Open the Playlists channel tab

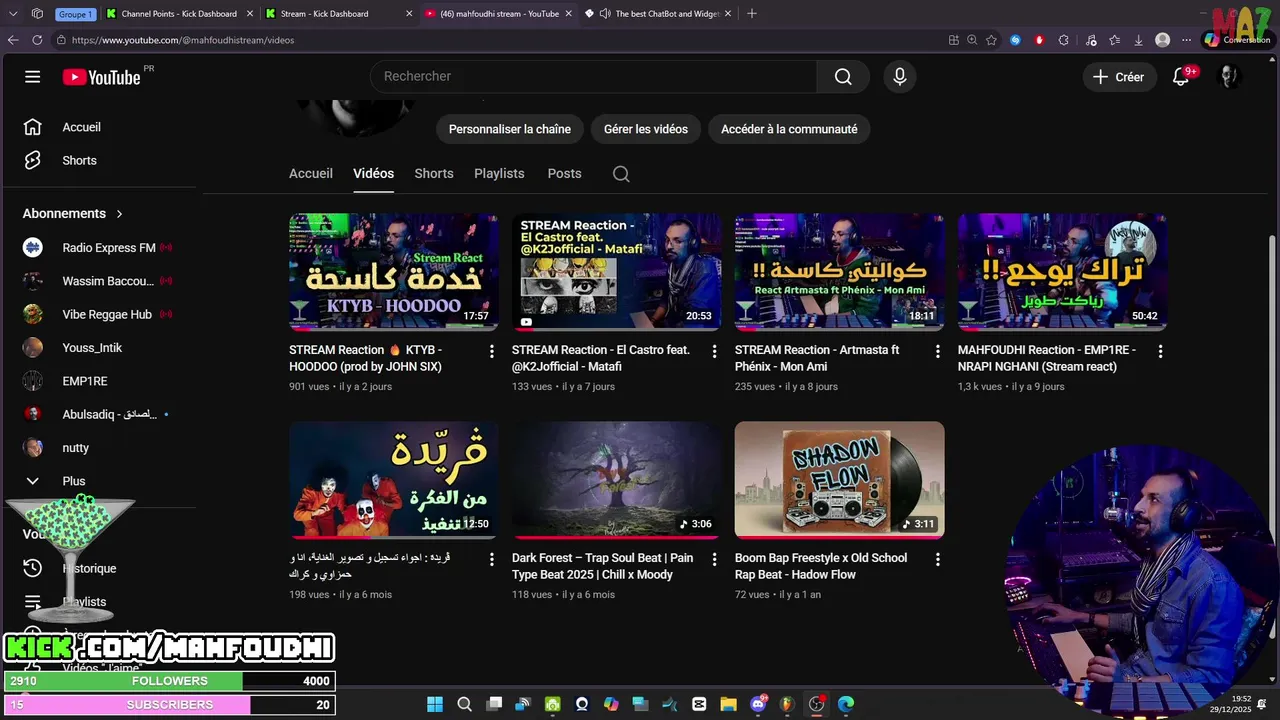499,174
